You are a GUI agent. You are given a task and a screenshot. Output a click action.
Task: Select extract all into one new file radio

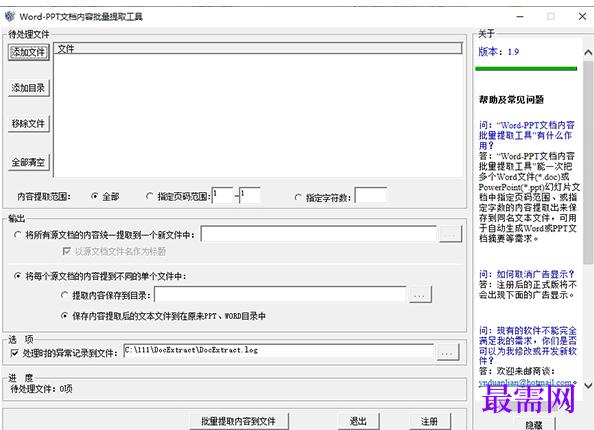pos(17,235)
